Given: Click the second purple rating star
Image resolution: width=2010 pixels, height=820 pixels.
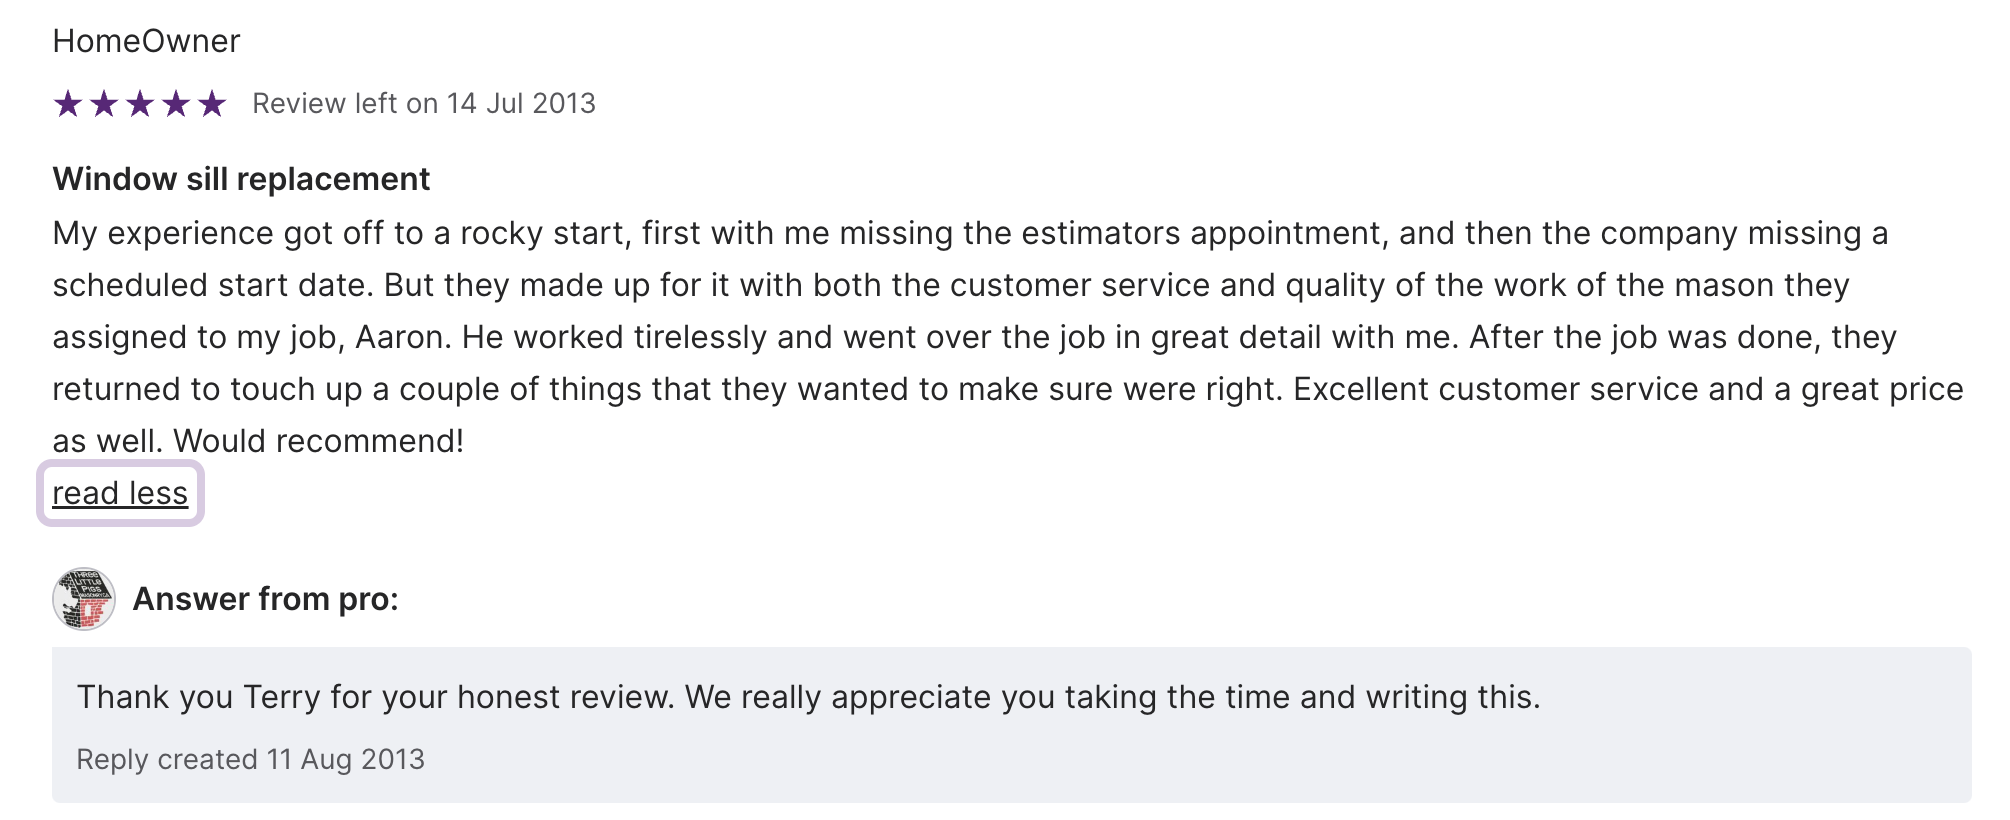Looking at the screenshot, I should [x=104, y=104].
